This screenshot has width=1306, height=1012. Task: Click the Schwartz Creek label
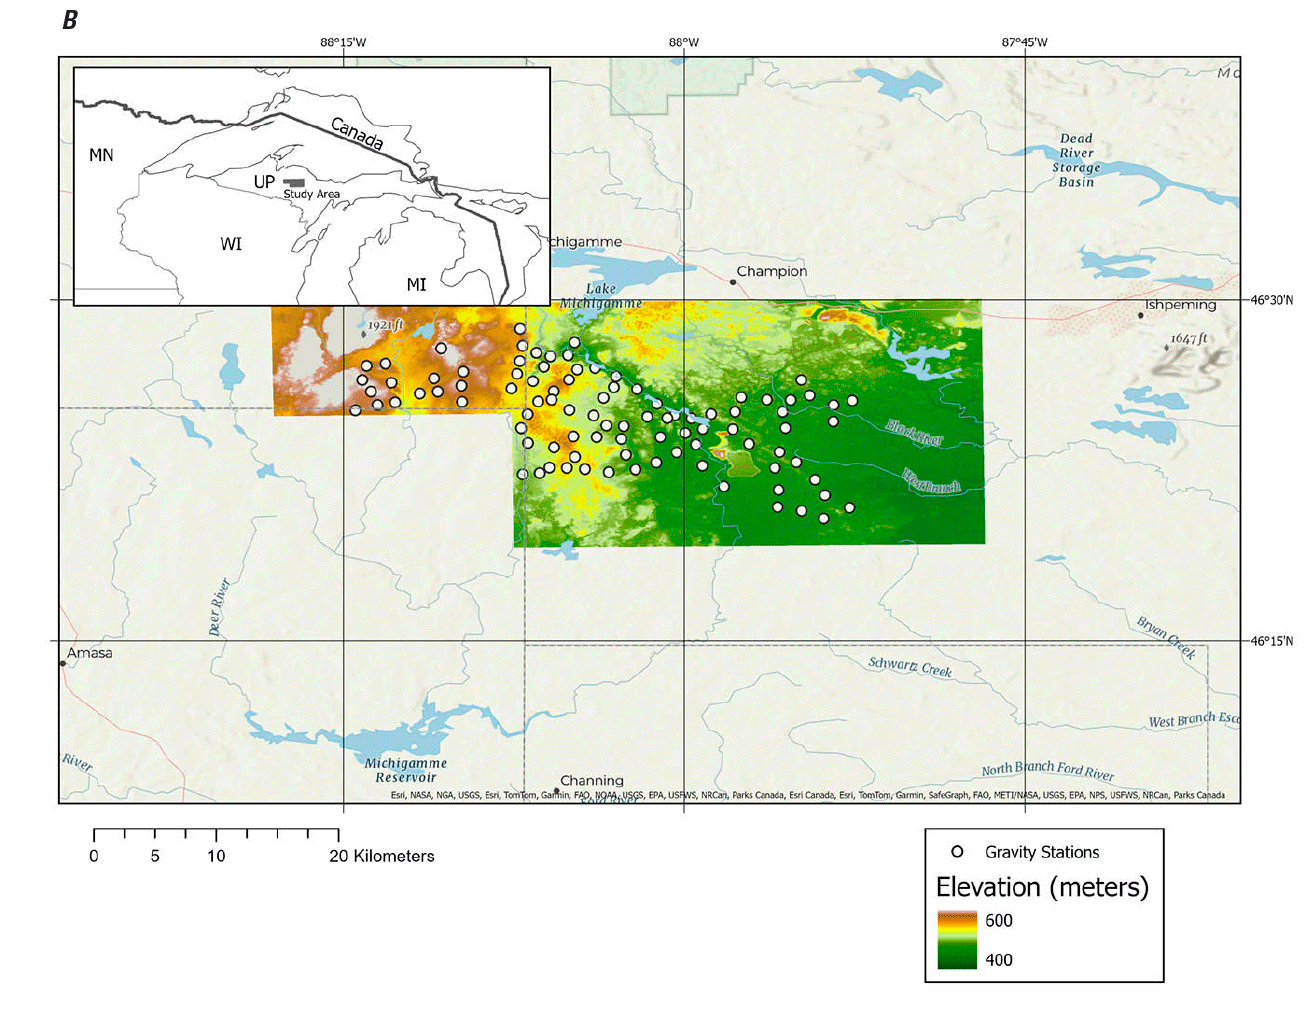point(910,666)
